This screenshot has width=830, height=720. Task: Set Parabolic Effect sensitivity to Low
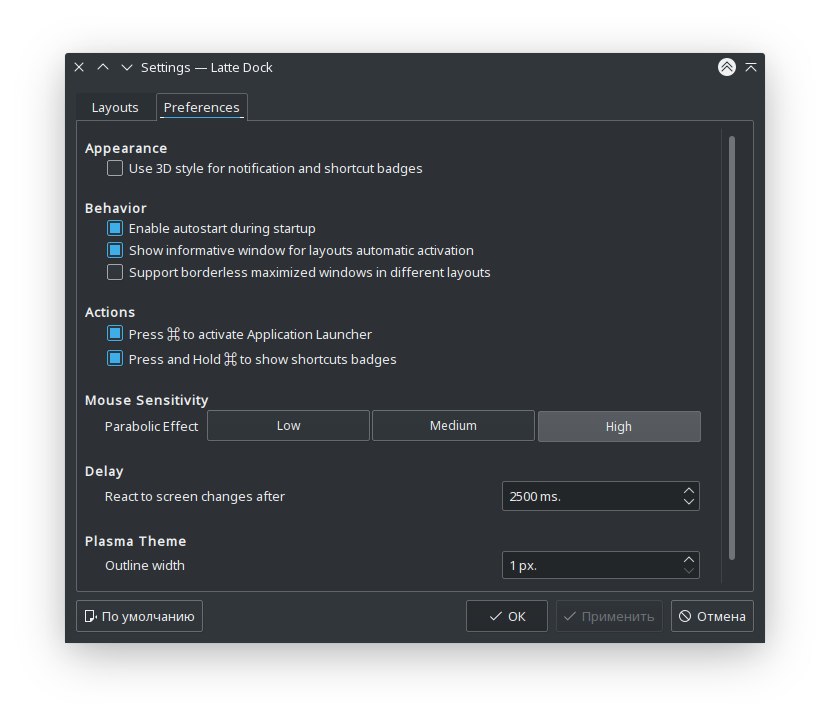point(288,426)
